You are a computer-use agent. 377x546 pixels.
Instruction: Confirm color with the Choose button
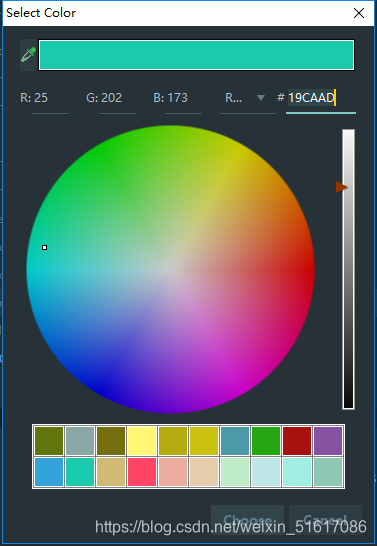click(x=248, y=520)
